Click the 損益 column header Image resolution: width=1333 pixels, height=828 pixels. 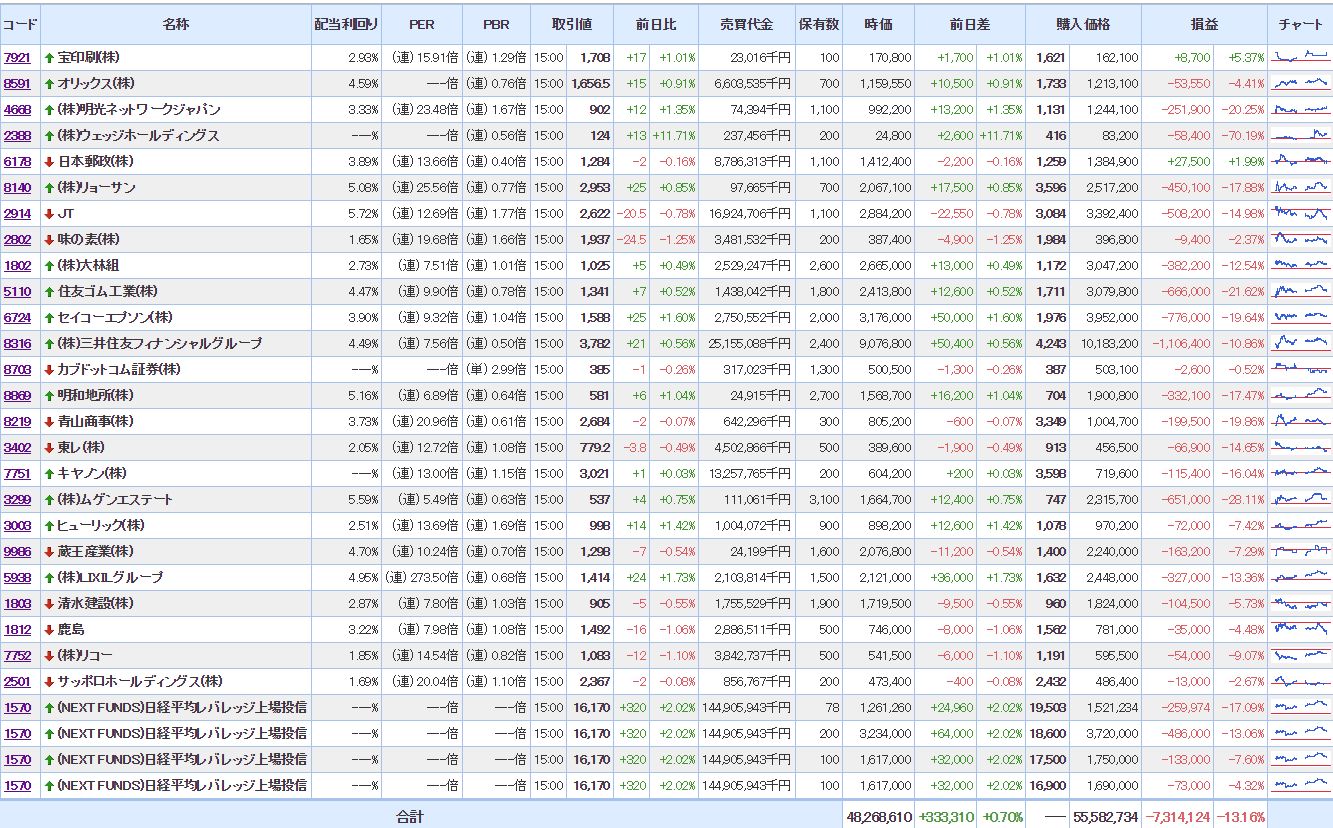pos(1204,24)
